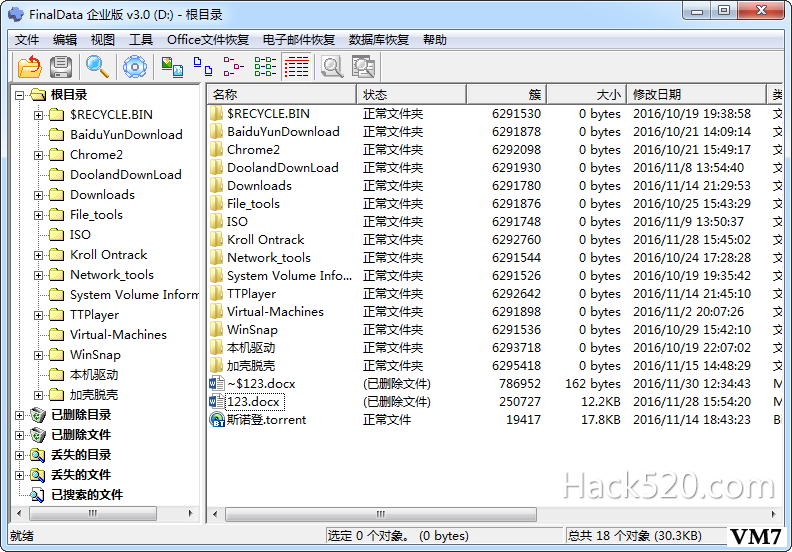The height and width of the screenshot is (552, 792).
Task: Click the 斯诺登.torrent file icon
Action: coord(217,420)
